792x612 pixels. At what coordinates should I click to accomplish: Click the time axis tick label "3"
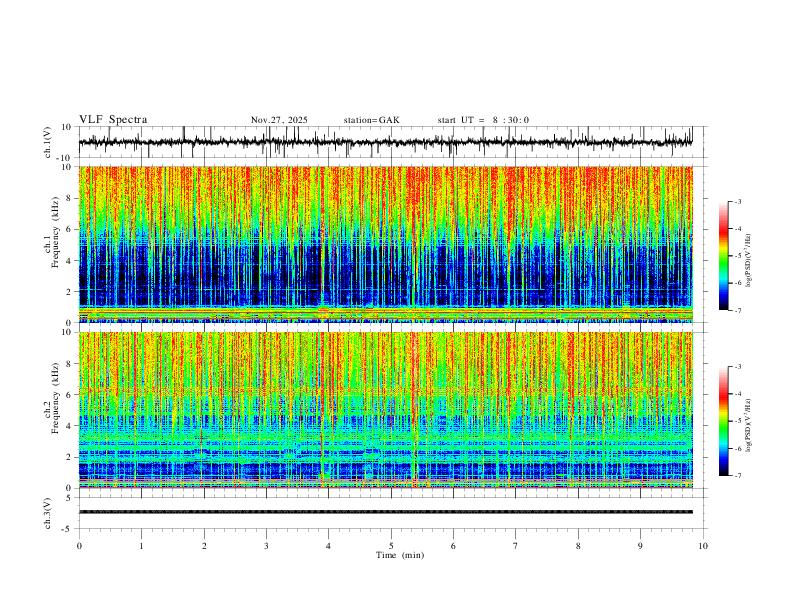266,546
